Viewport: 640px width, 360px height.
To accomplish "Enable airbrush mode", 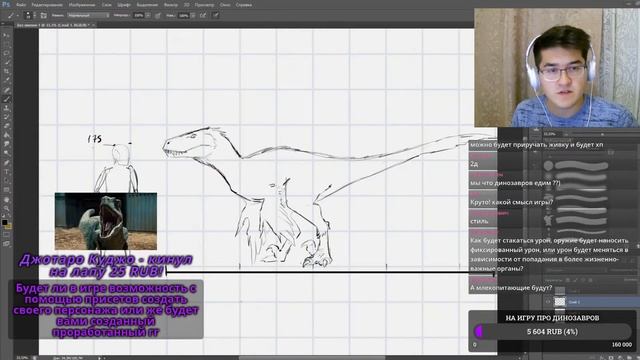I will click(x=203, y=16).
